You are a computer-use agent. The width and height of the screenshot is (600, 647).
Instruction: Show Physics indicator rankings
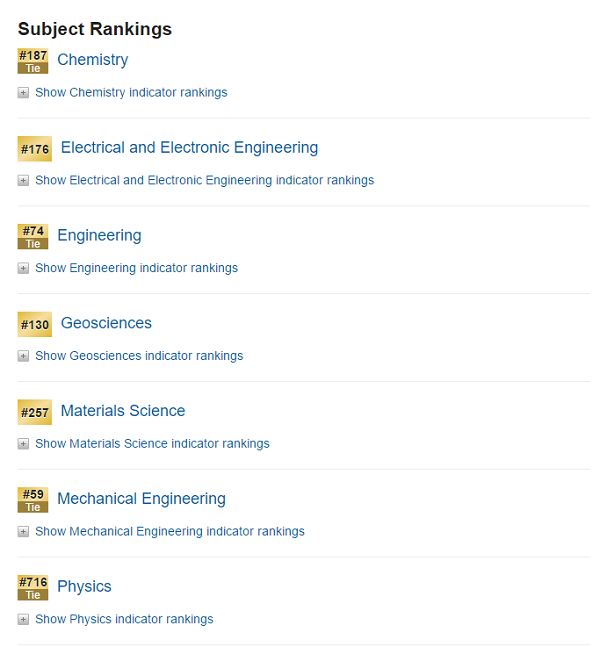(x=124, y=619)
